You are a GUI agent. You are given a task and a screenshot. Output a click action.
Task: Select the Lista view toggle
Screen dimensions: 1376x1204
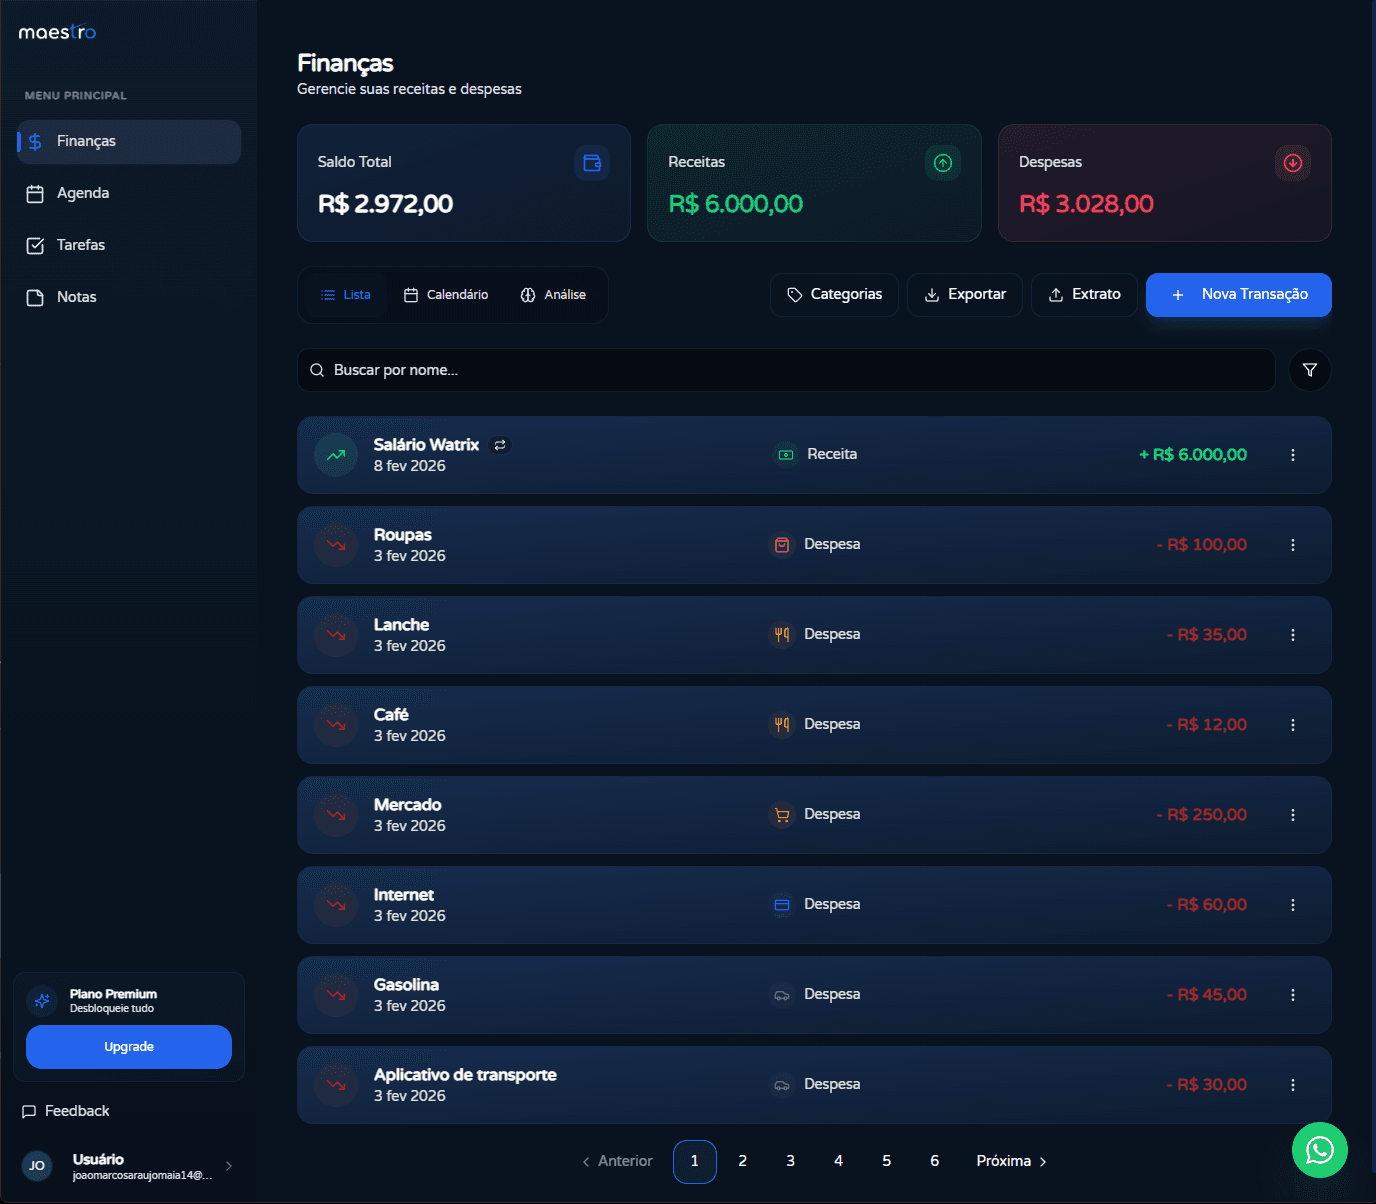344,294
